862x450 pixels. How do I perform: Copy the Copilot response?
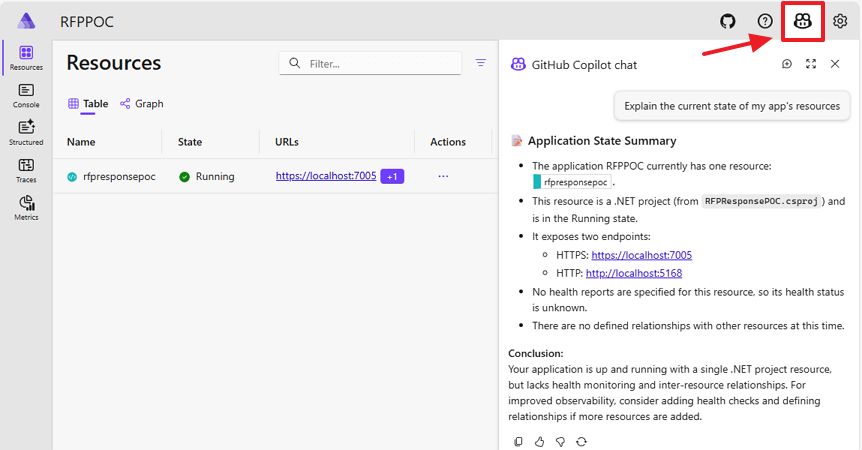click(x=518, y=441)
